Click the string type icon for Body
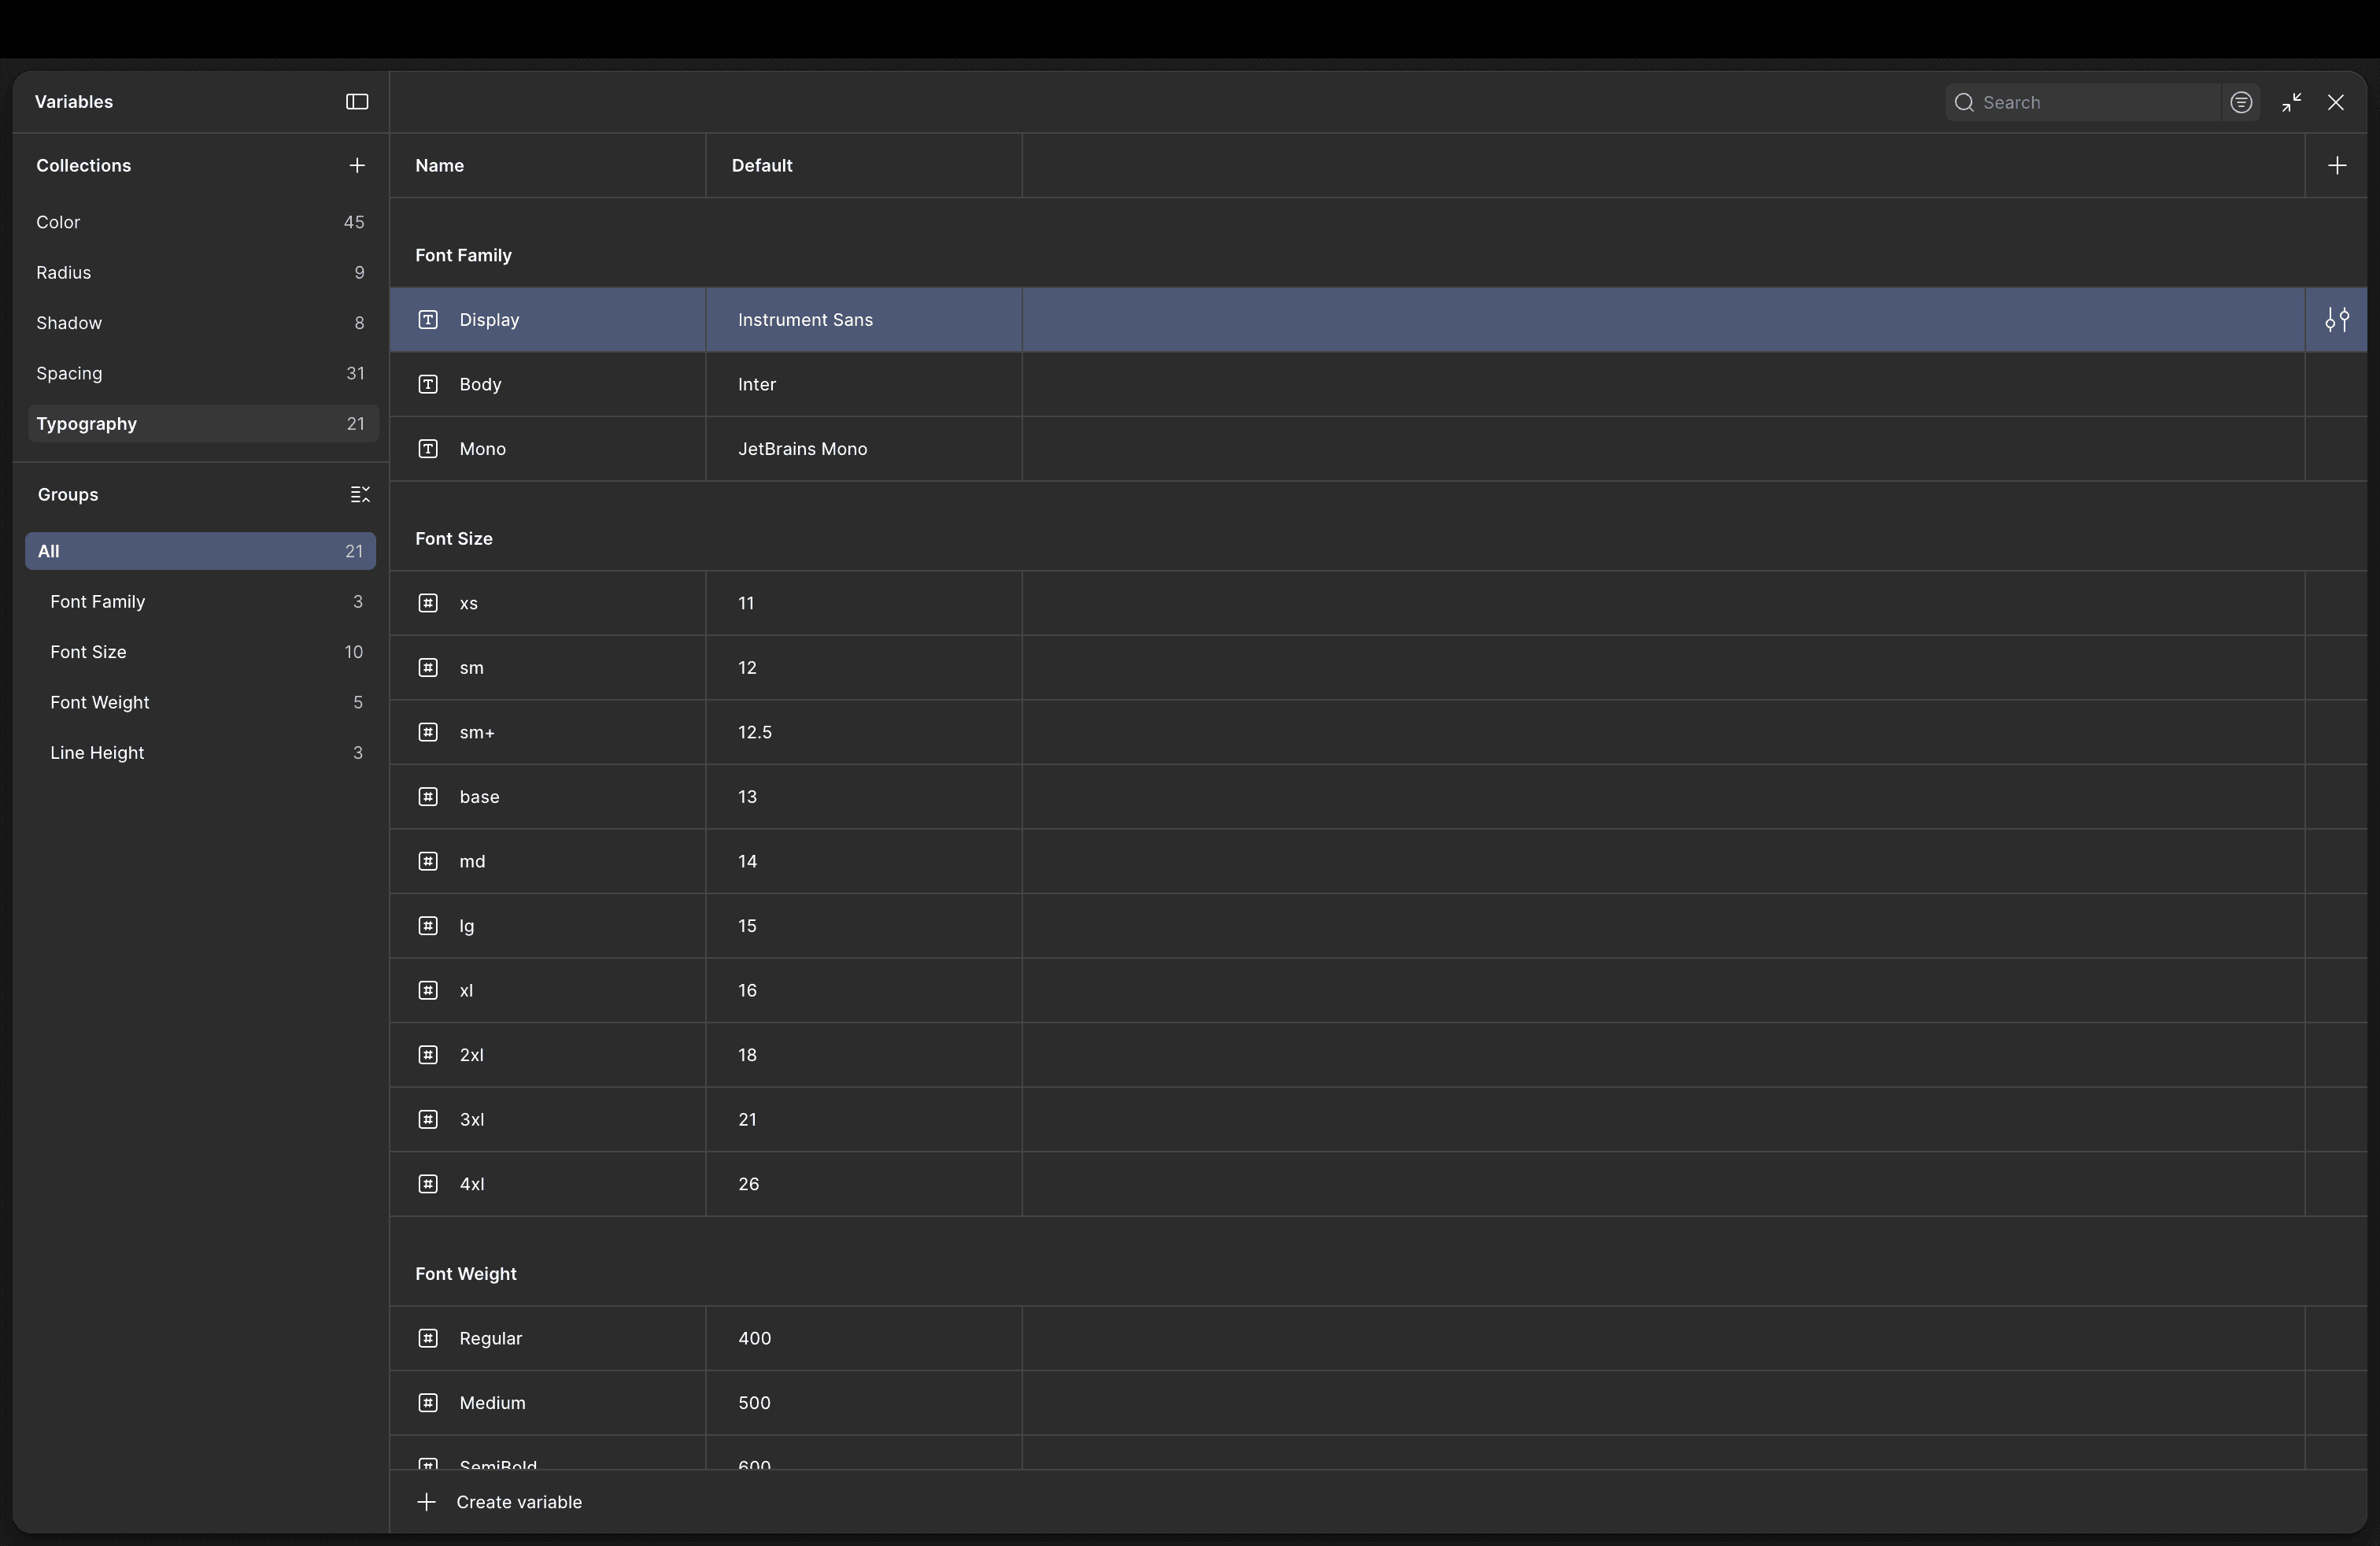 pos(428,384)
